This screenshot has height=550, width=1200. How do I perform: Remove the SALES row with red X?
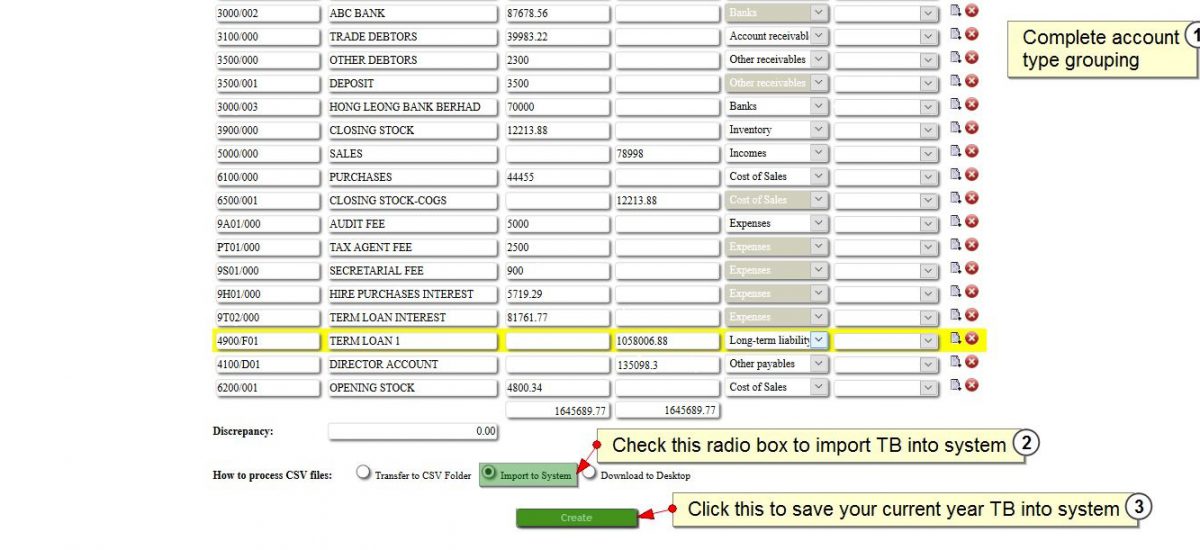point(971,152)
